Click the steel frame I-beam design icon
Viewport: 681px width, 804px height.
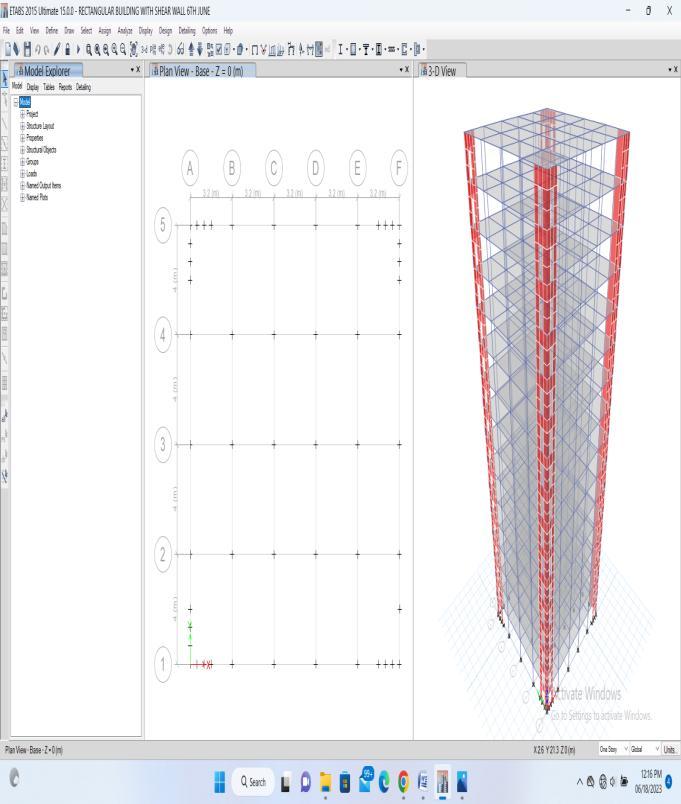tap(340, 49)
